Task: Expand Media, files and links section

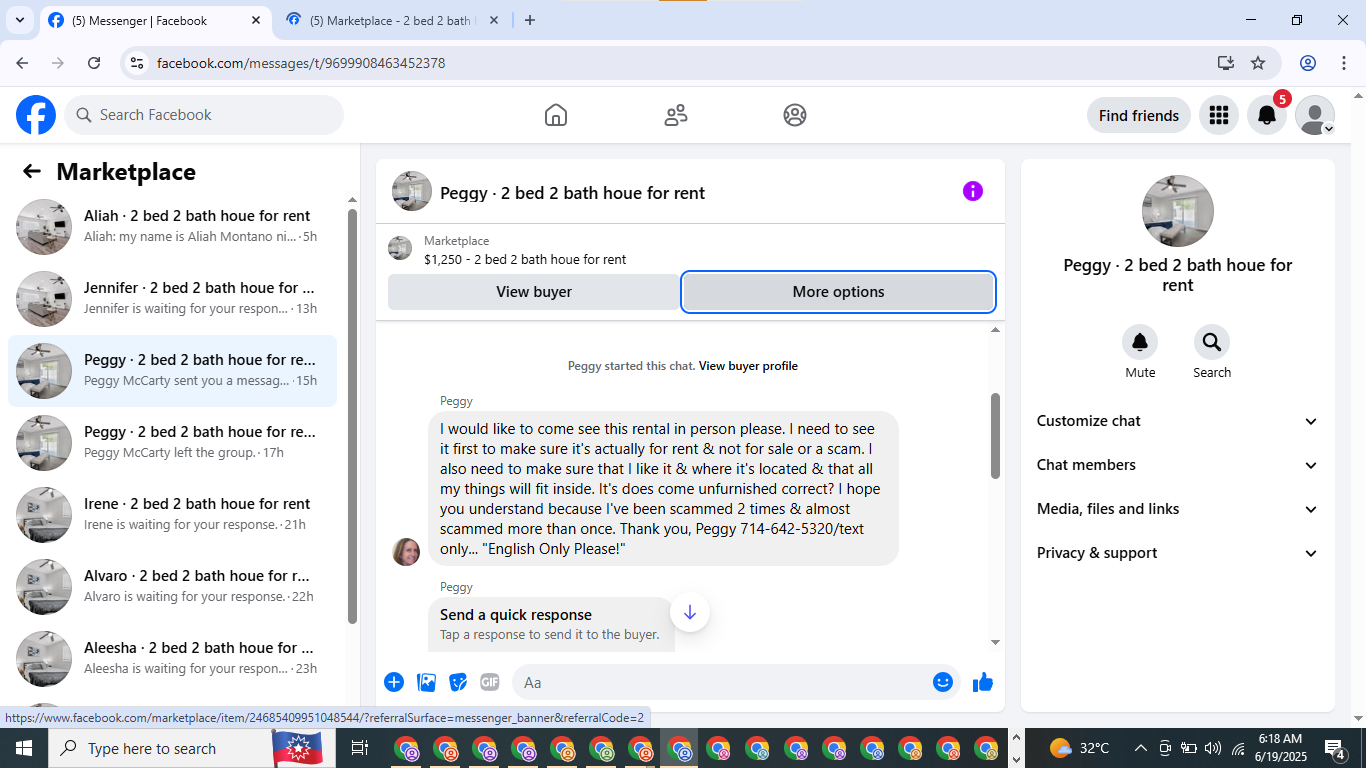Action: pyautogui.click(x=1178, y=509)
